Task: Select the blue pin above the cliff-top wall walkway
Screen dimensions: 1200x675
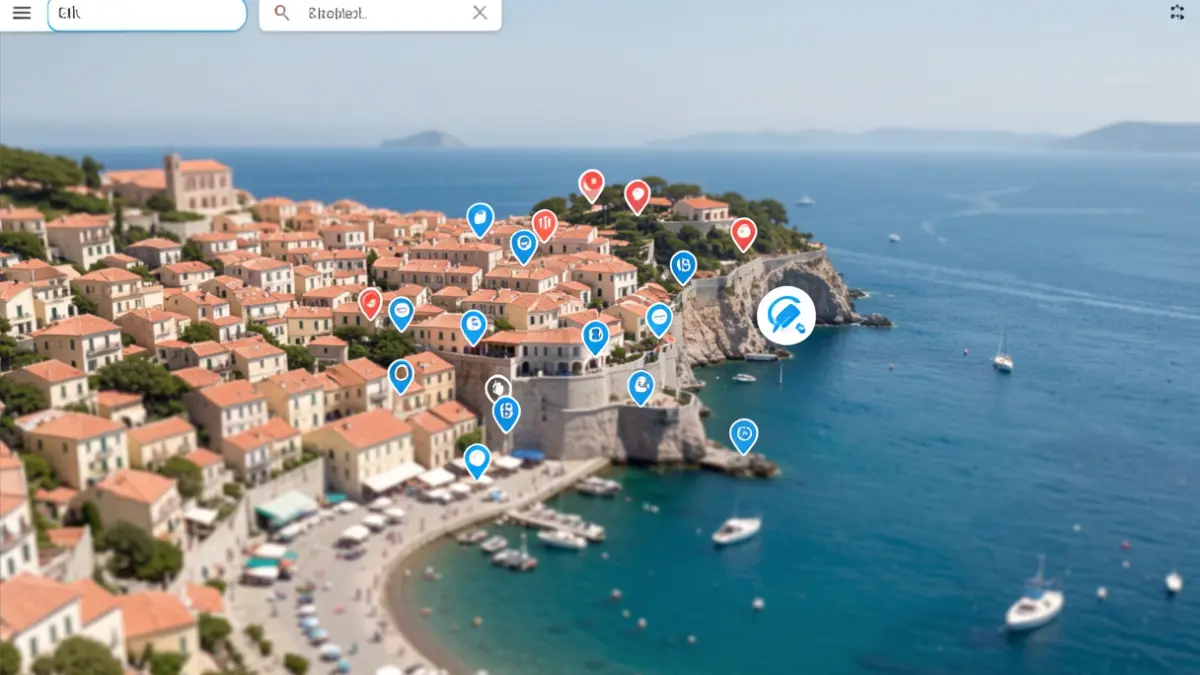Action: coord(683,267)
